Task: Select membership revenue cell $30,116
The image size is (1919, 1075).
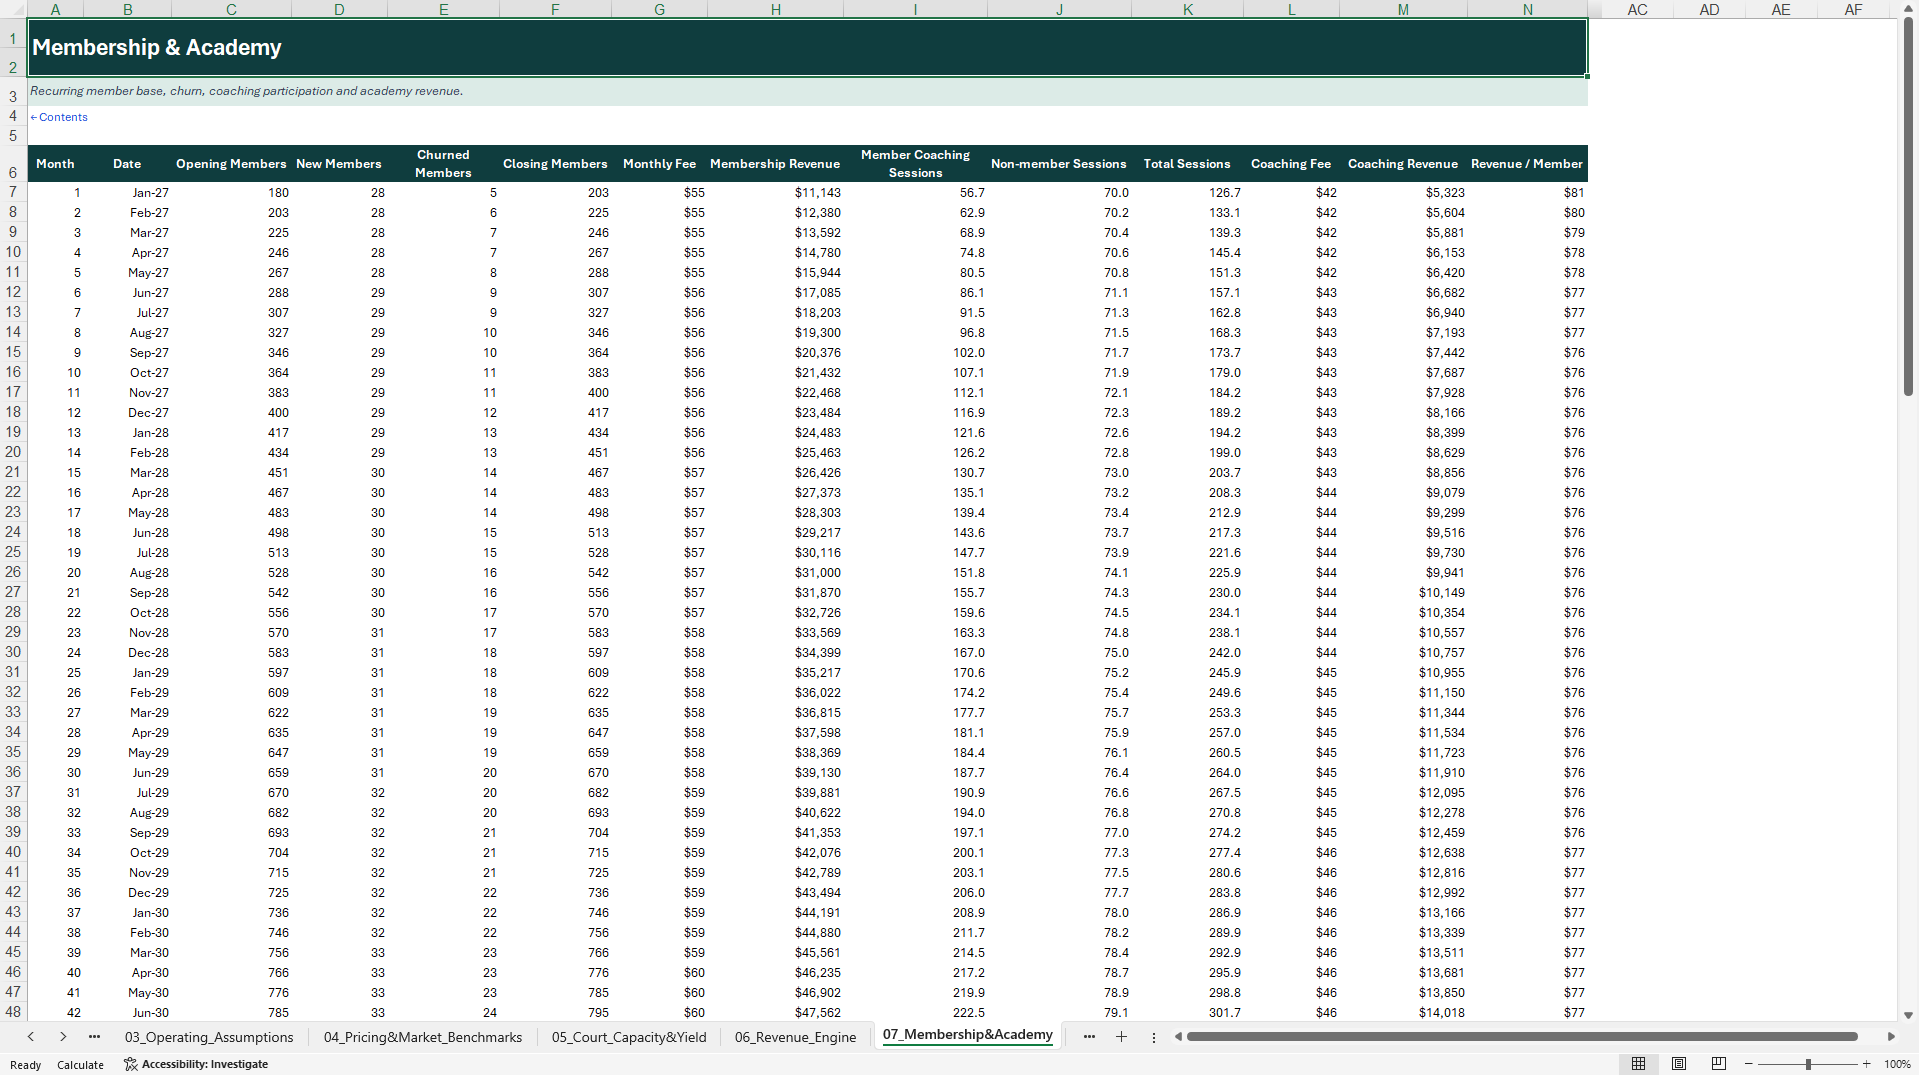Action: coord(775,552)
